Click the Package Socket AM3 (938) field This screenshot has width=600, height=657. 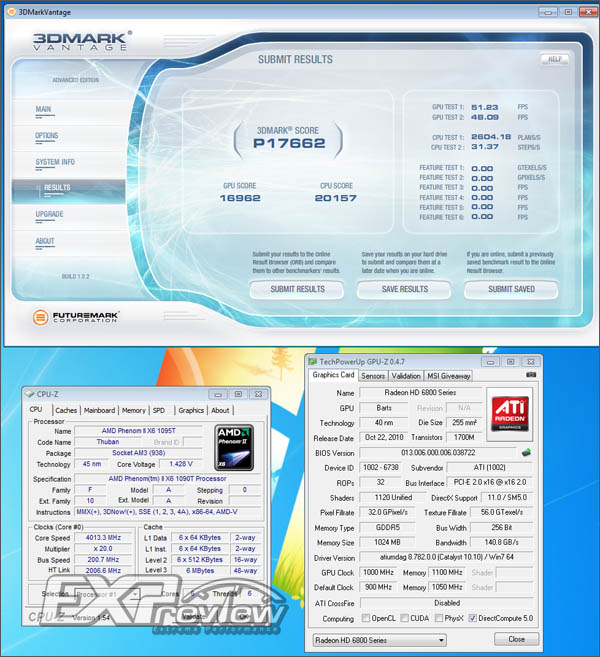pyautogui.click(x=138, y=453)
